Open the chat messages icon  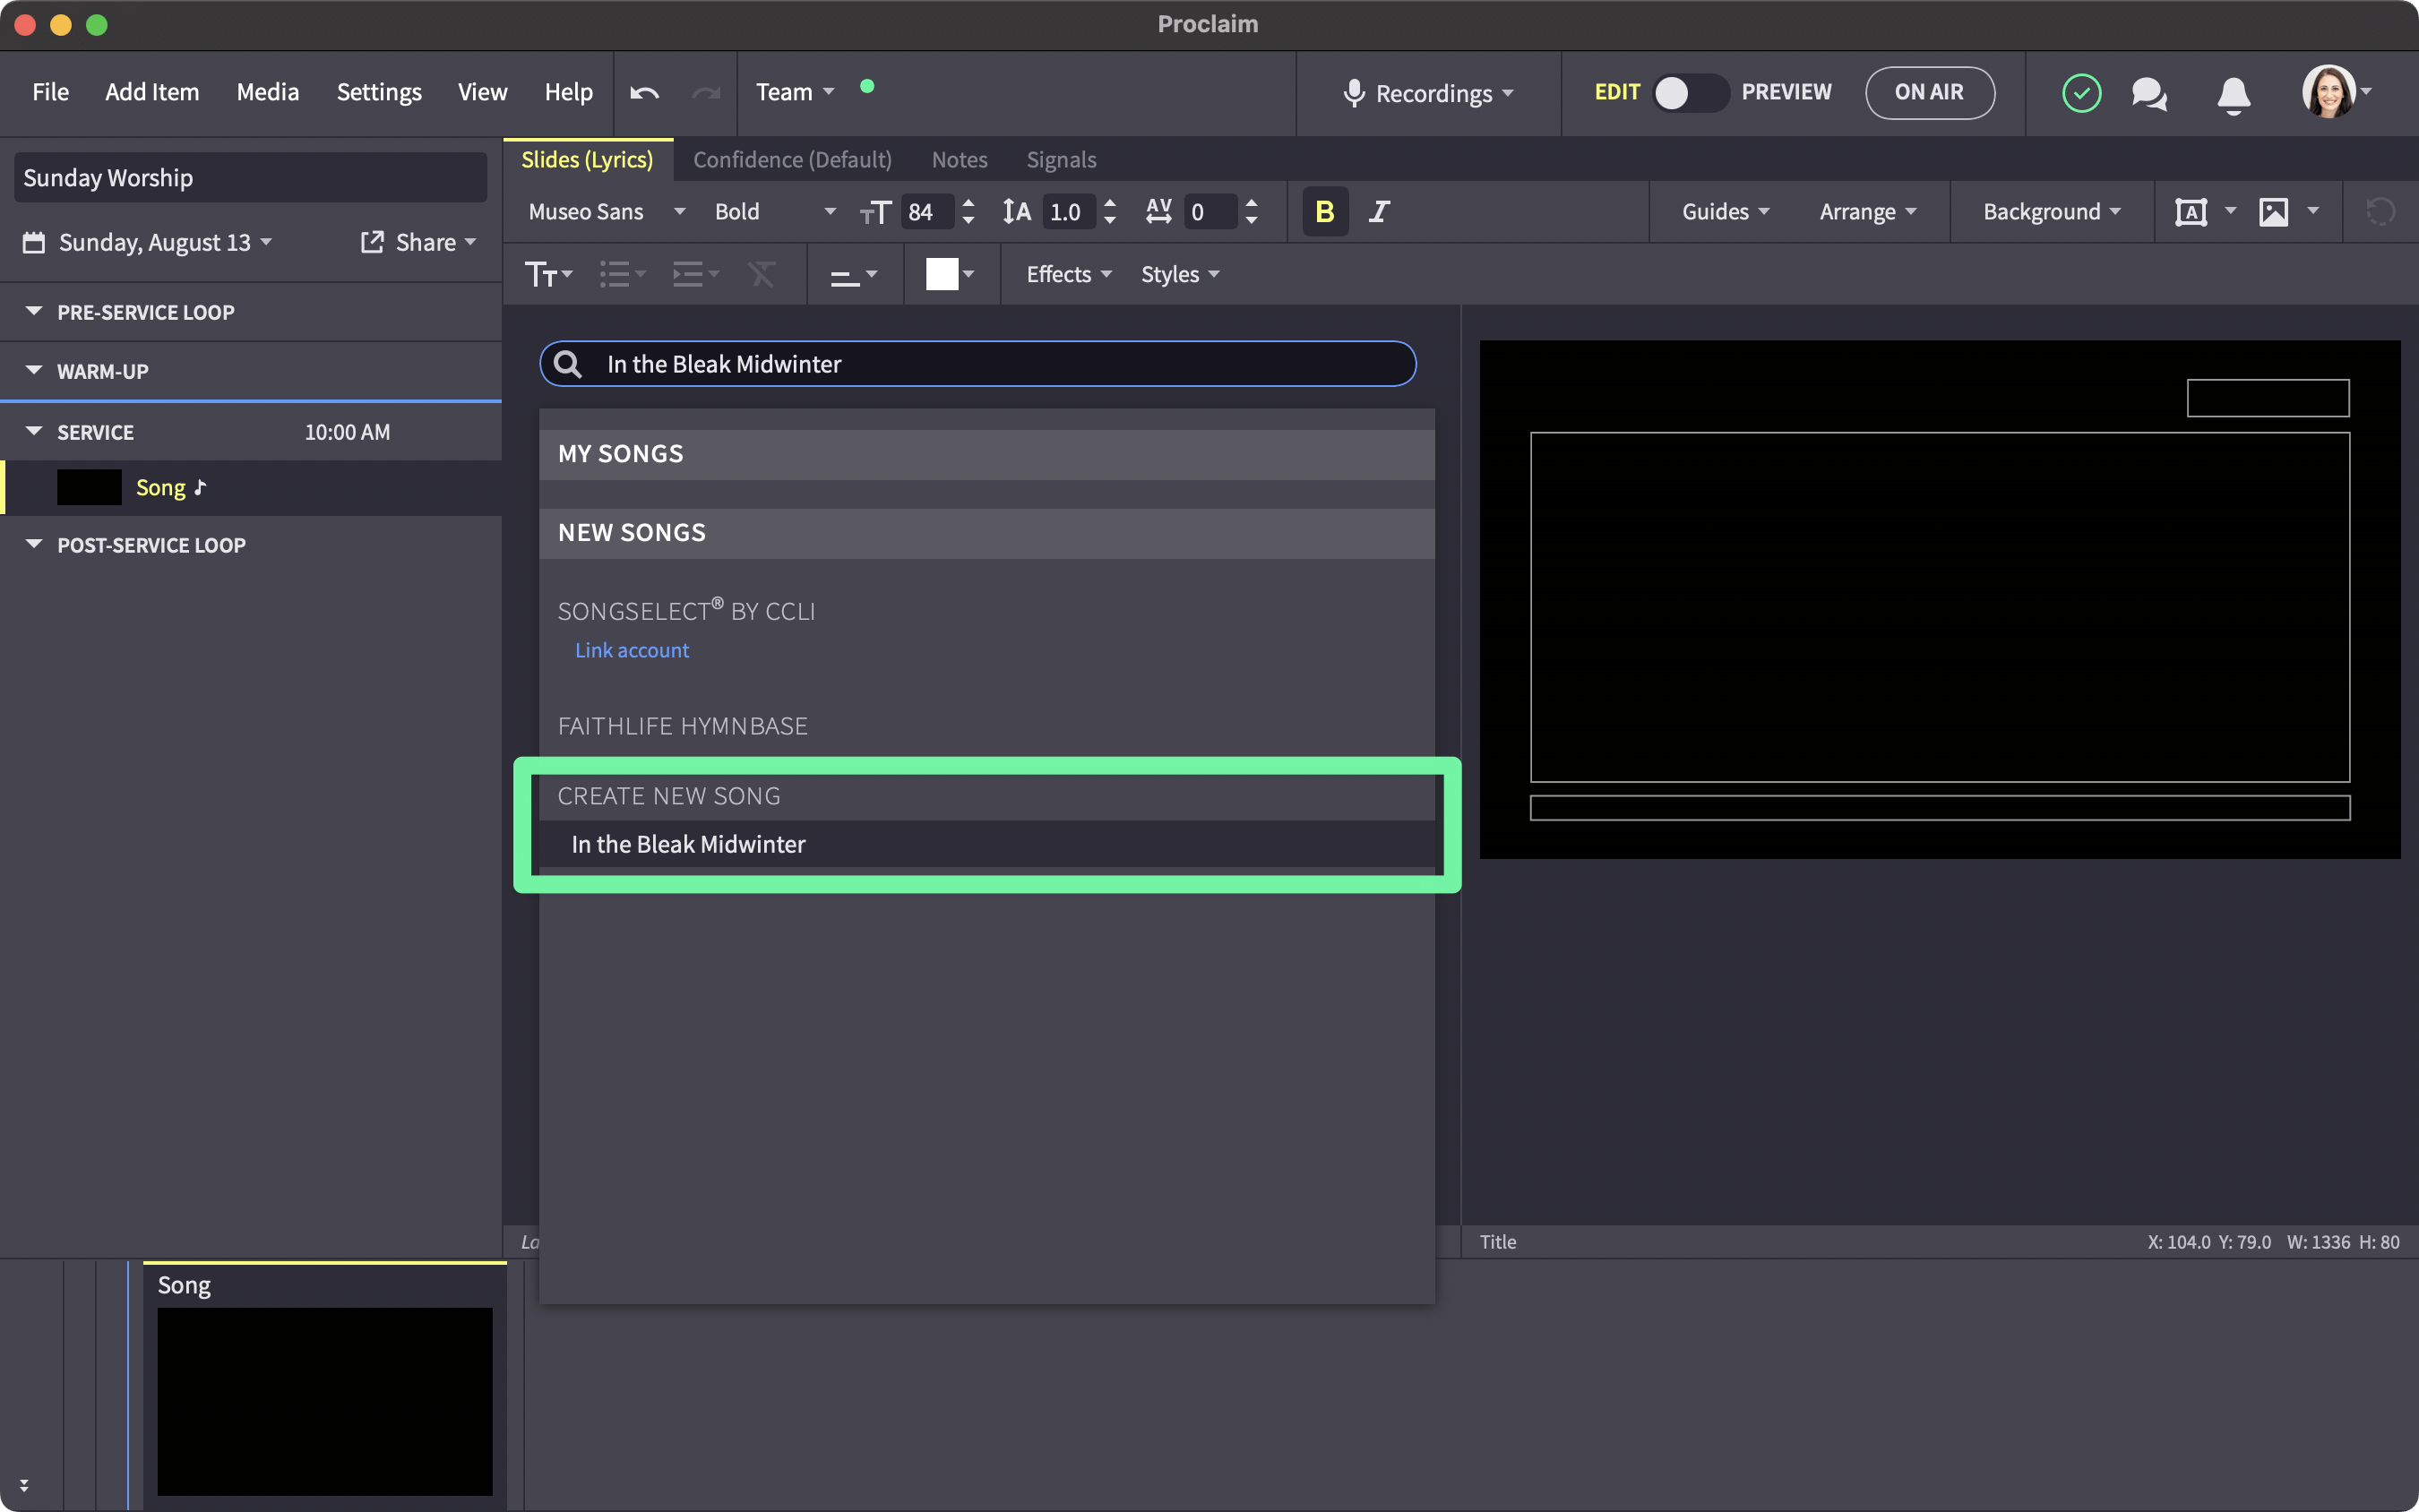tap(2149, 94)
